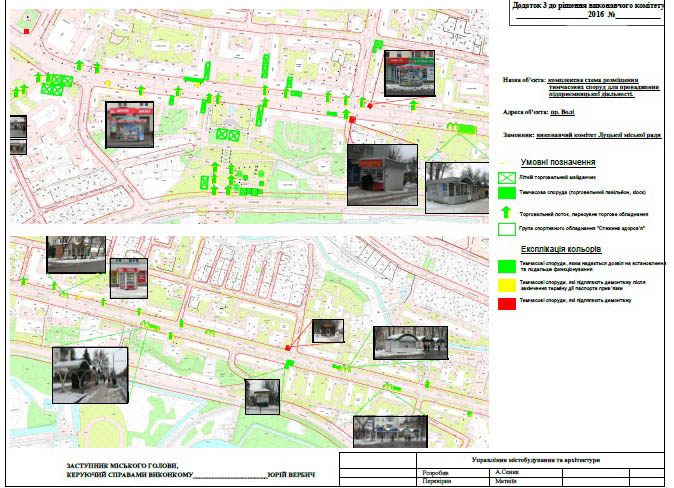Image resolution: width=674 pixels, height=488 pixels.
Task: Open the red-roofed kiosk photo beside the legend
Action: click(381, 174)
